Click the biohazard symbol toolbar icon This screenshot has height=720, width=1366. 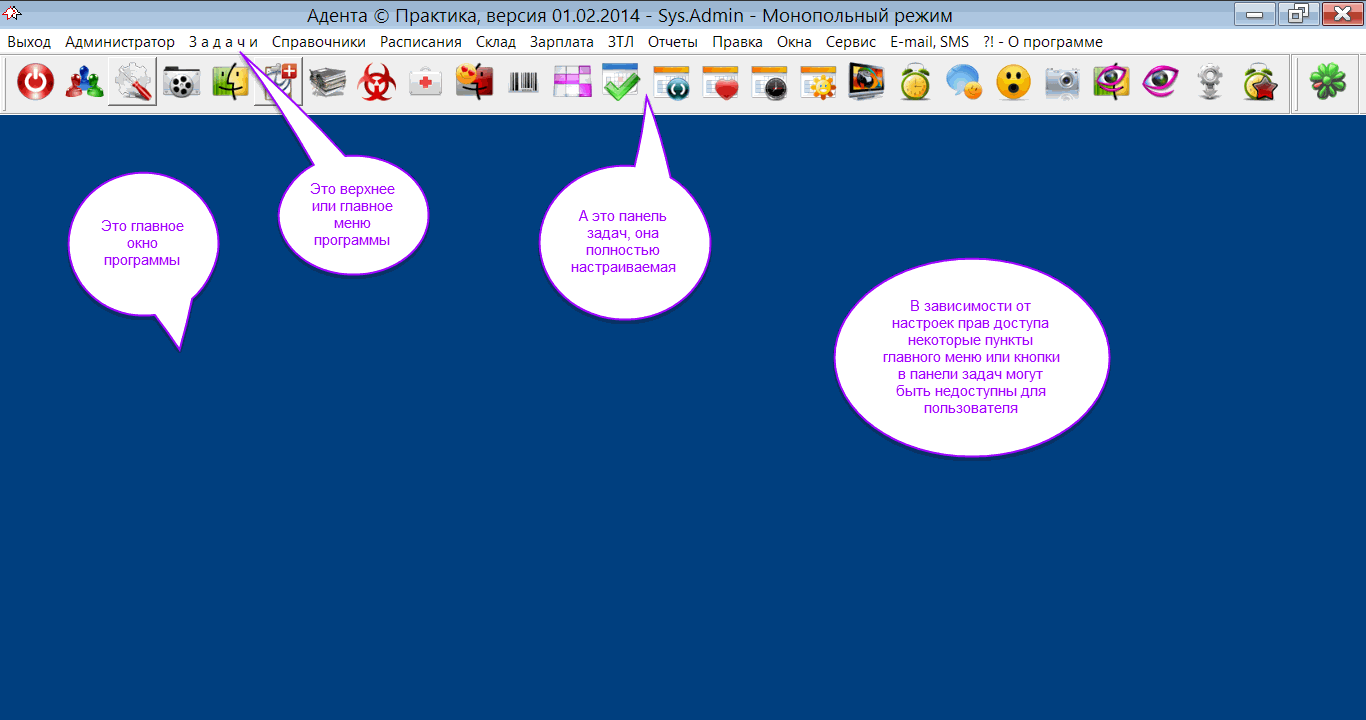[377, 83]
